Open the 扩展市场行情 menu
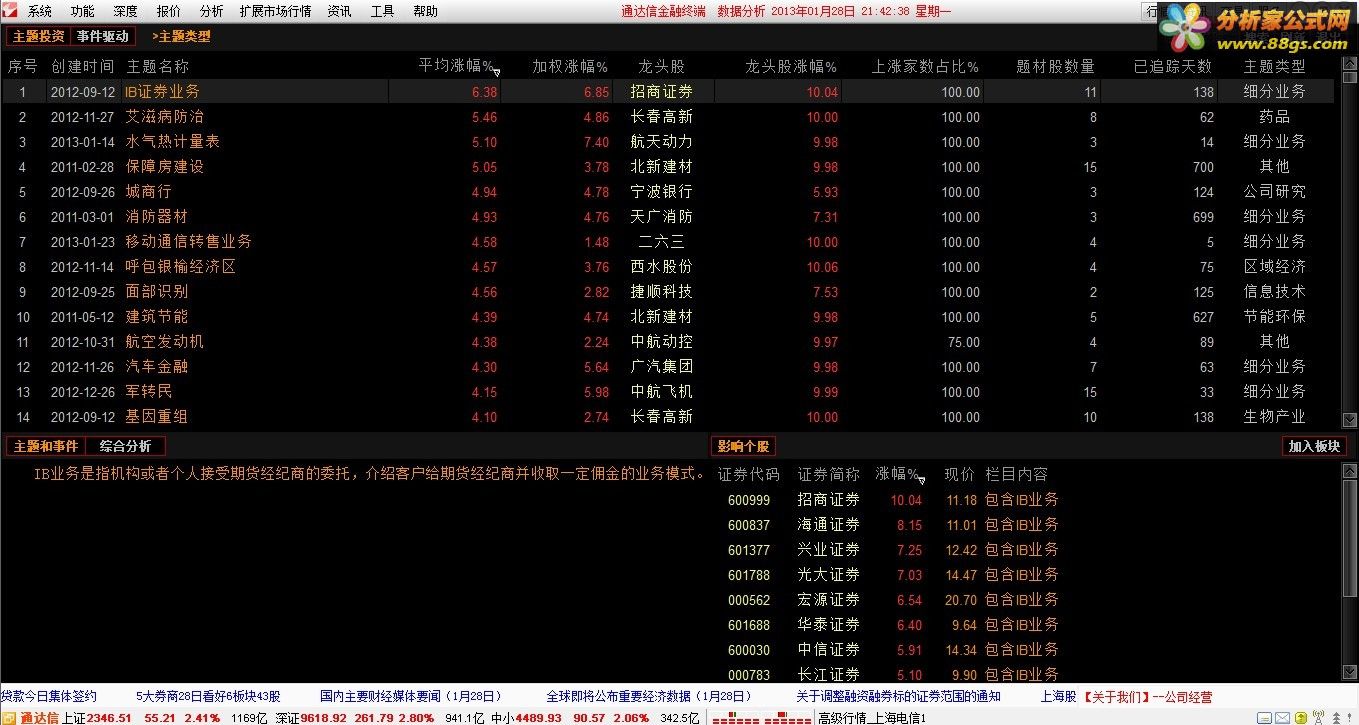The image size is (1359, 725). (275, 12)
